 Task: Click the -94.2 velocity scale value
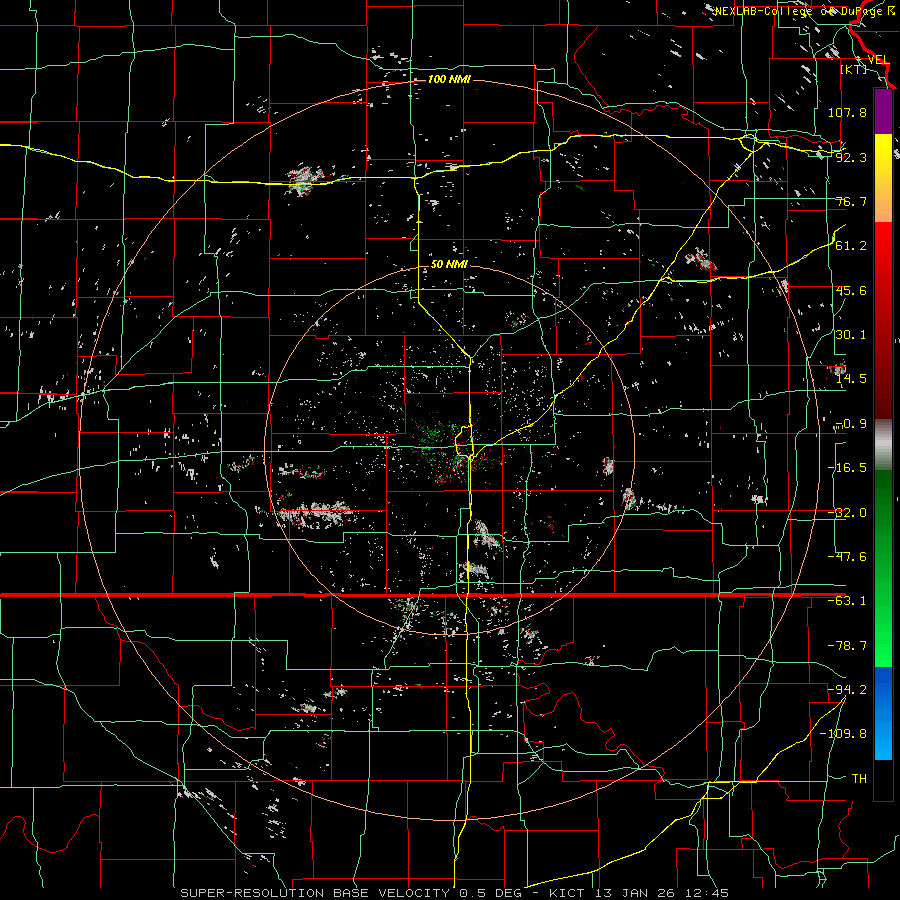(847, 689)
